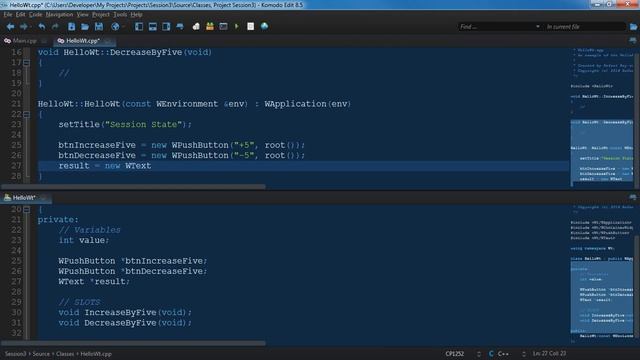
Task: Open the Help menu
Action: 136,15
